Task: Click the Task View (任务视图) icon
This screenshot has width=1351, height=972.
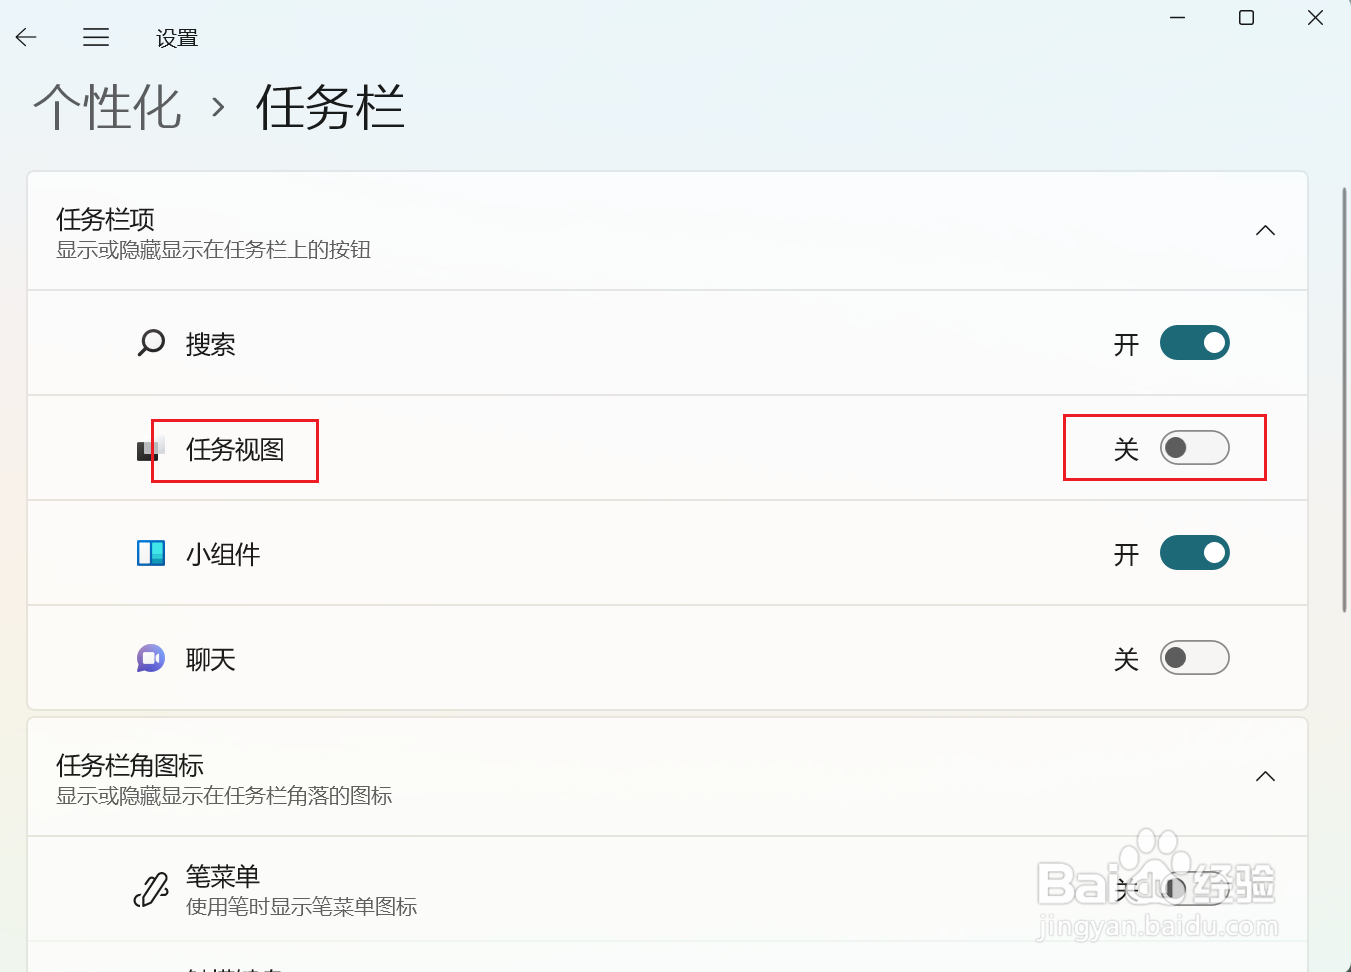Action: pyautogui.click(x=150, y=449)
